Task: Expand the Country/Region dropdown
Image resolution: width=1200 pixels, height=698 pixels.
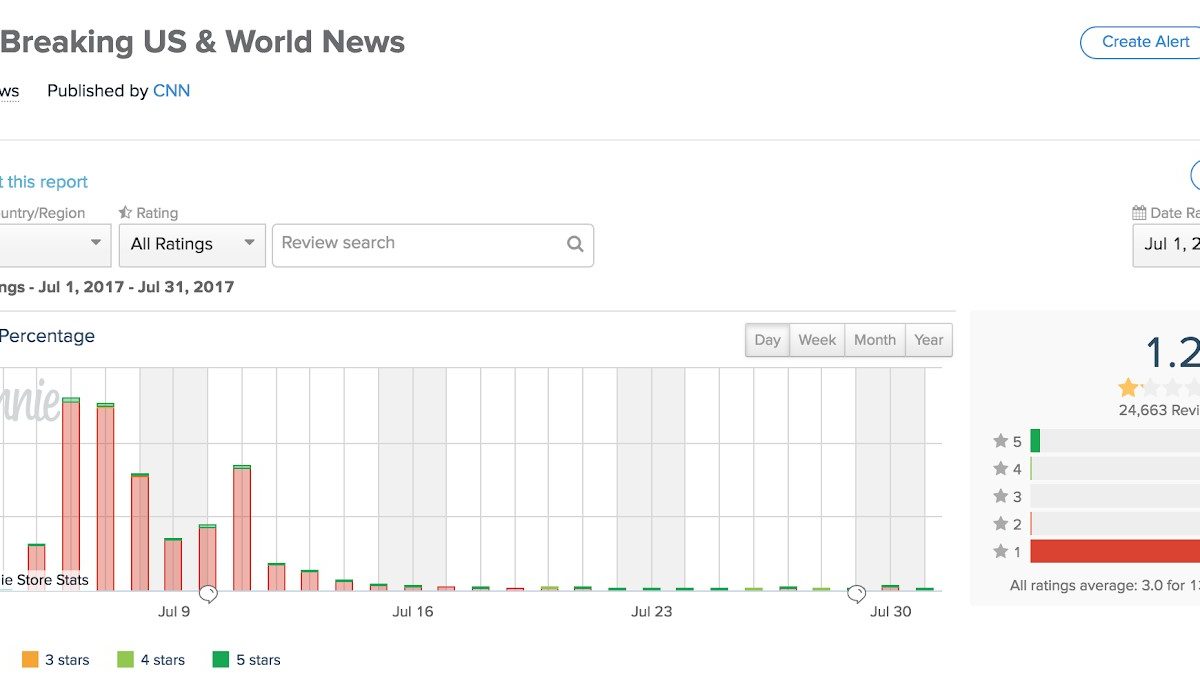Action: pyautogui.click(x=55, y=245)
